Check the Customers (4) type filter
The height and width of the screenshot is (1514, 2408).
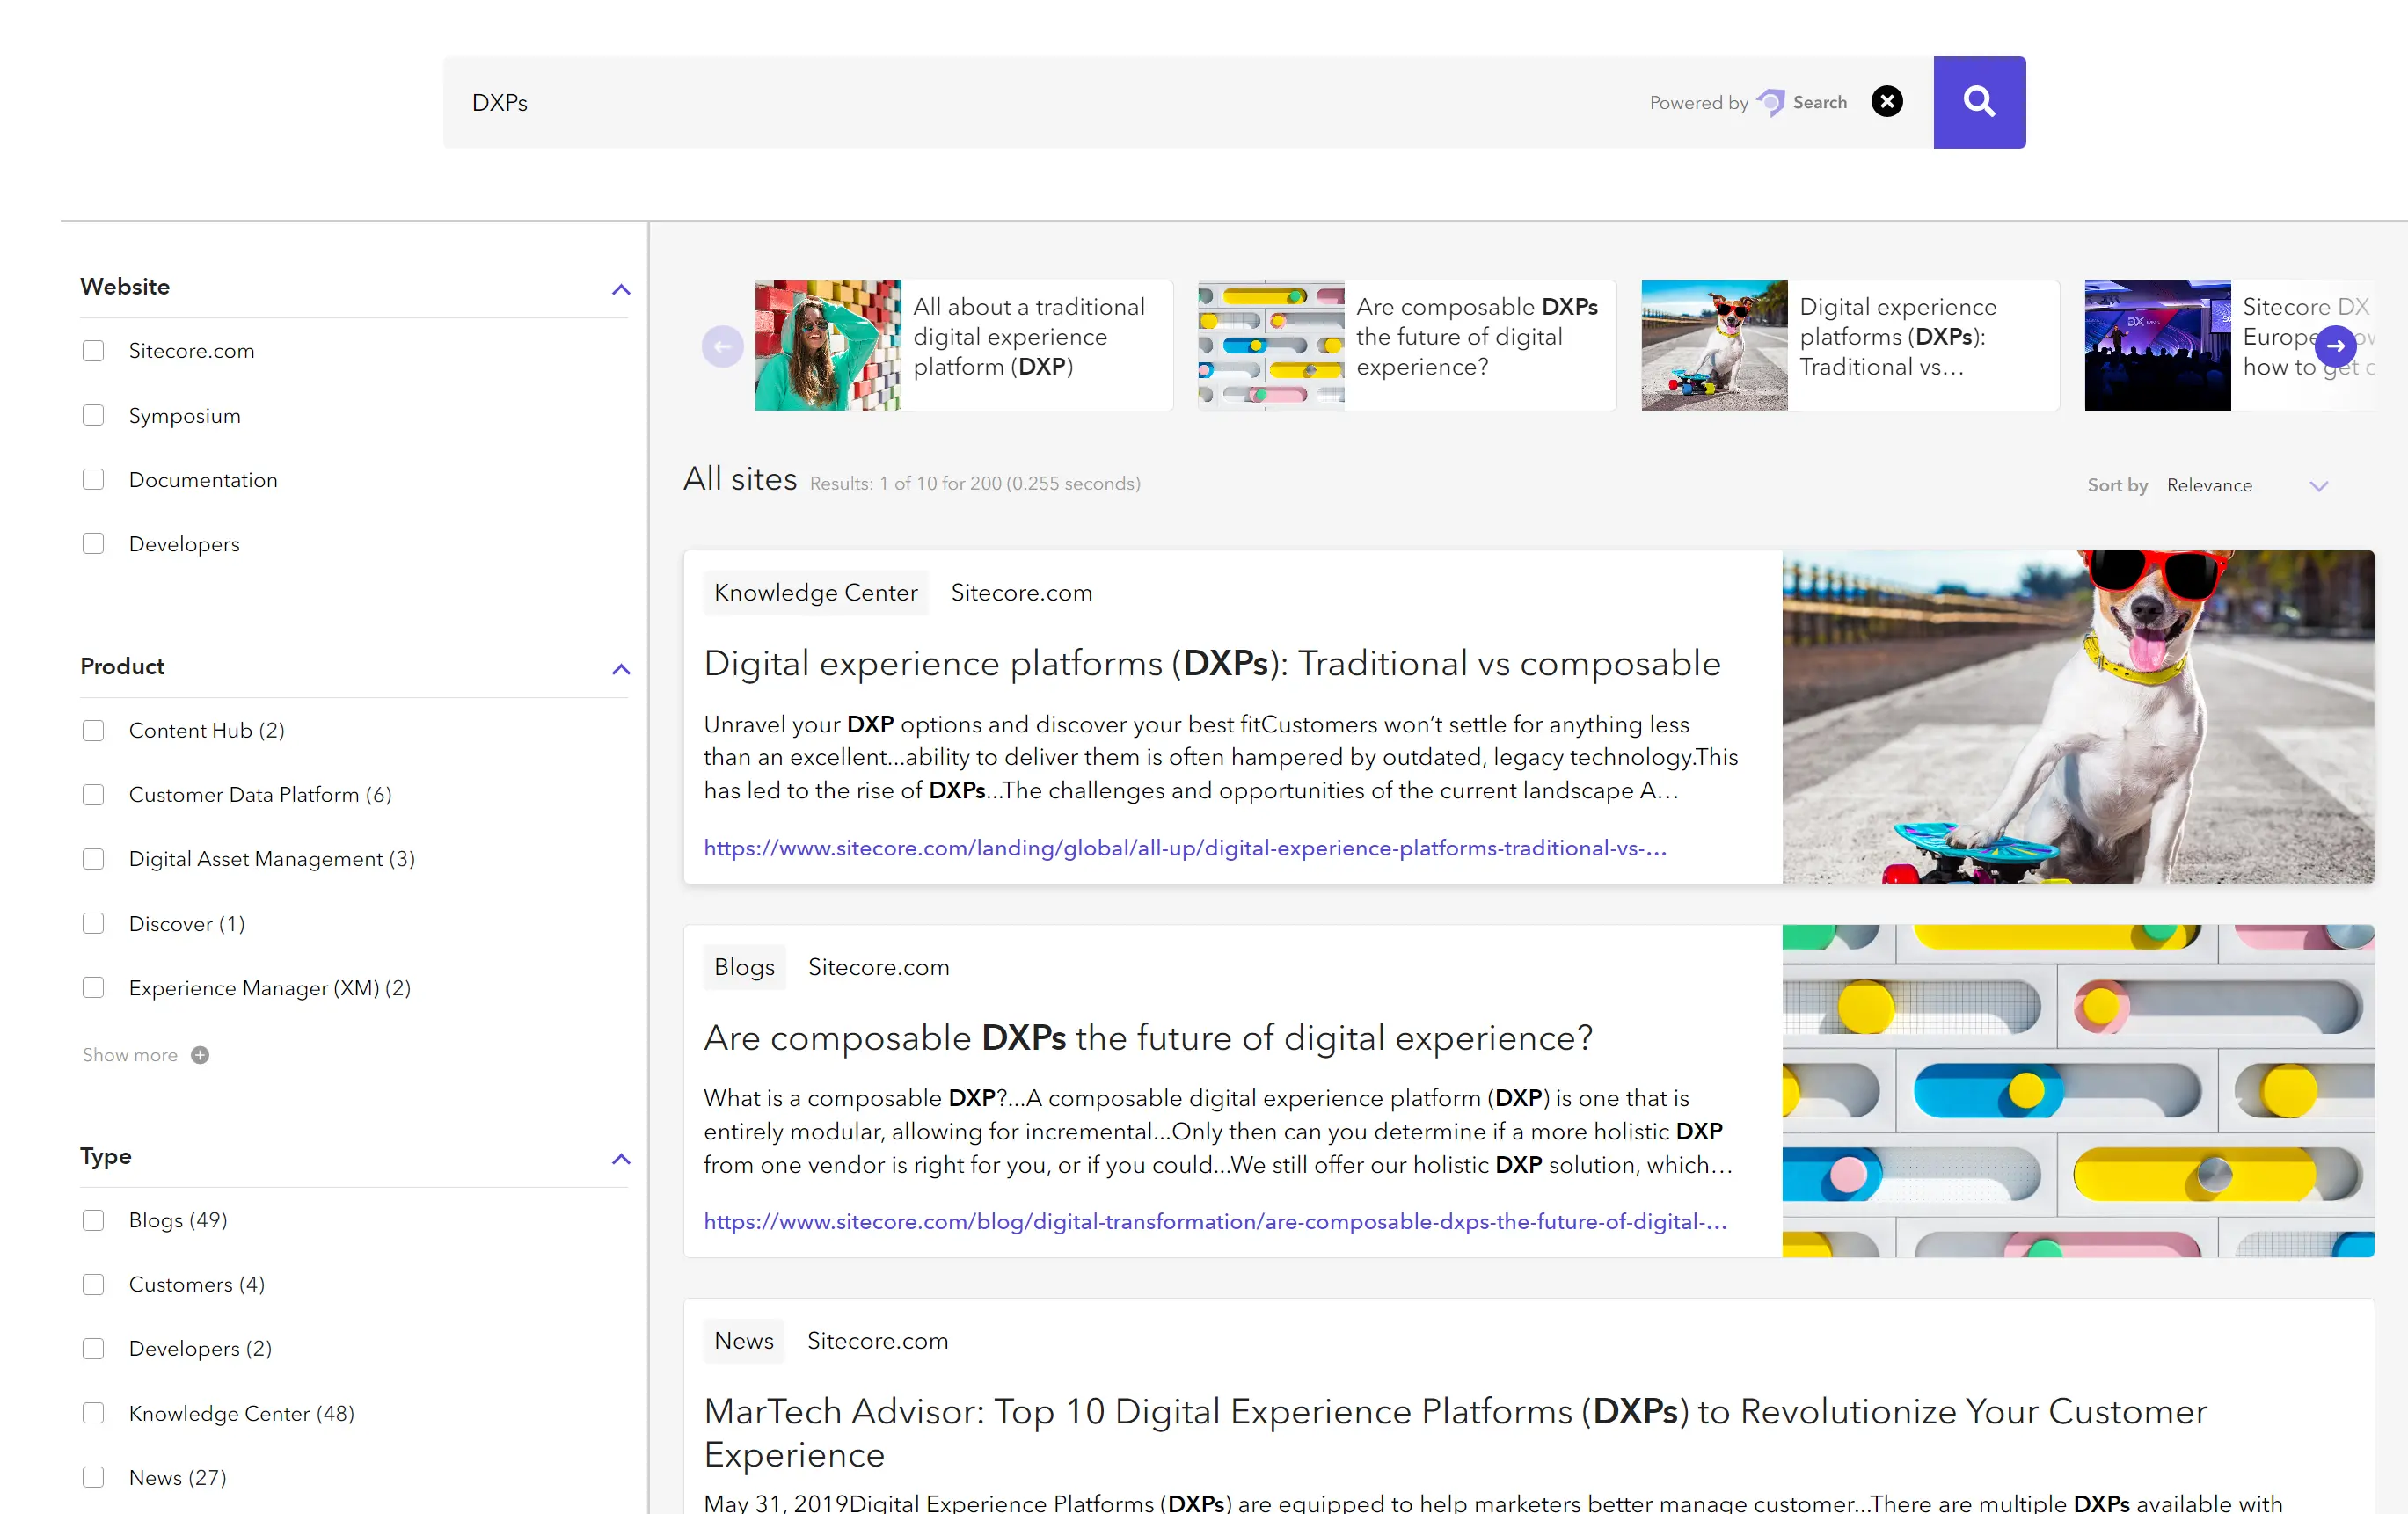pyautogui.click(x=93, y=1284)
